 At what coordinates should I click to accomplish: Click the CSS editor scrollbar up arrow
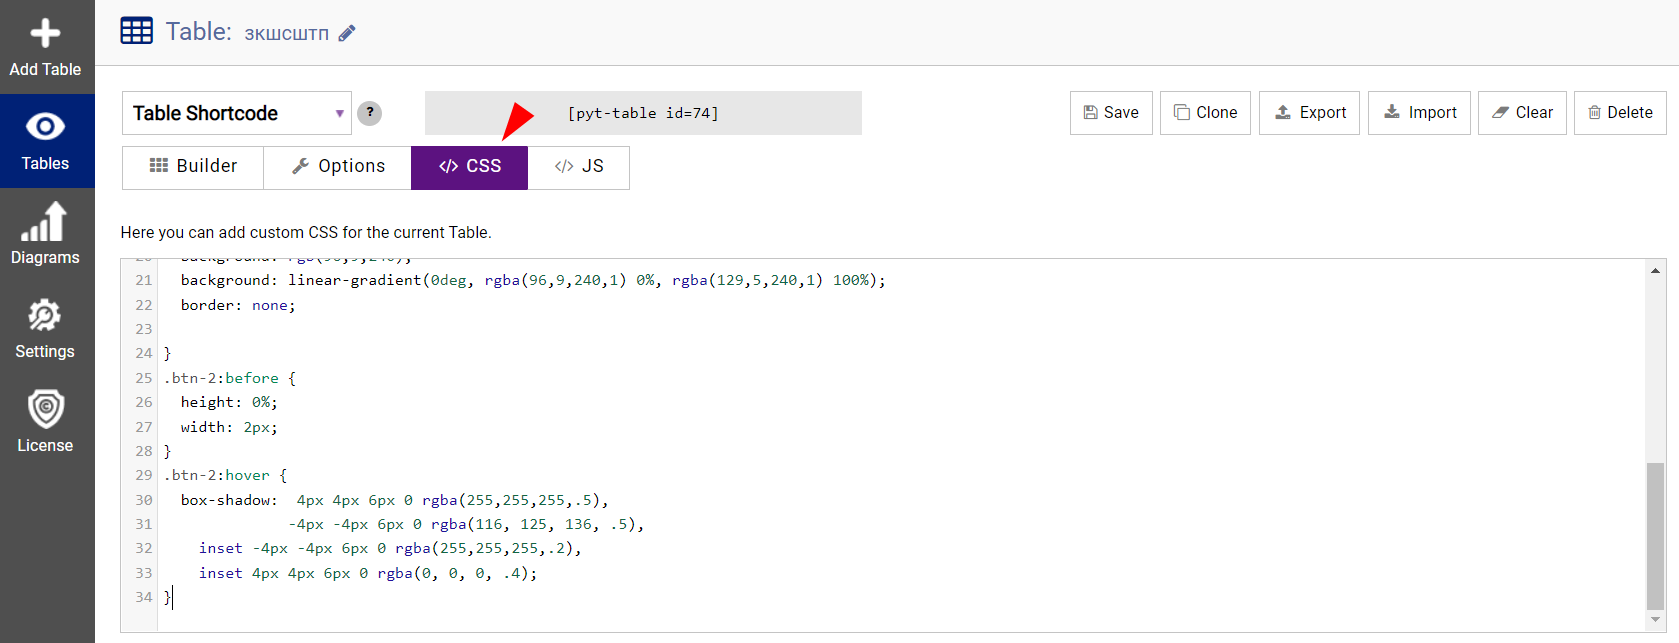(1656, 270)
